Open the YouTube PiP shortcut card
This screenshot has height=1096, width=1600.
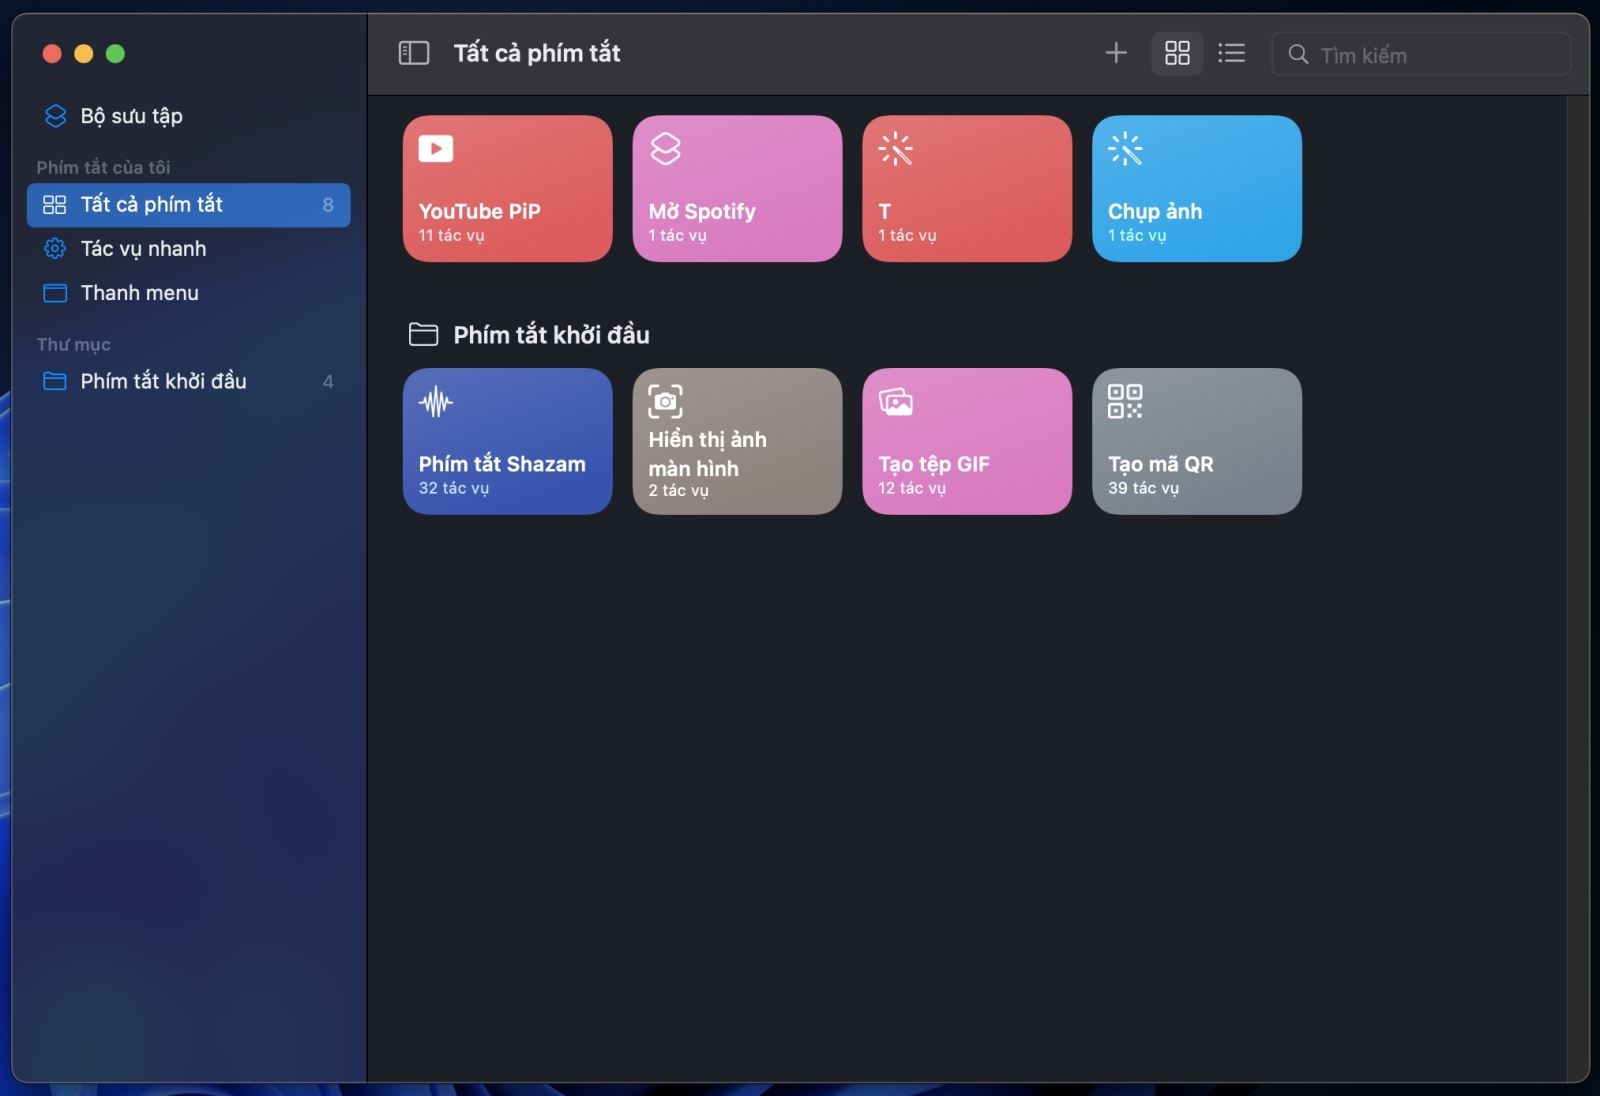coord(508,189)
